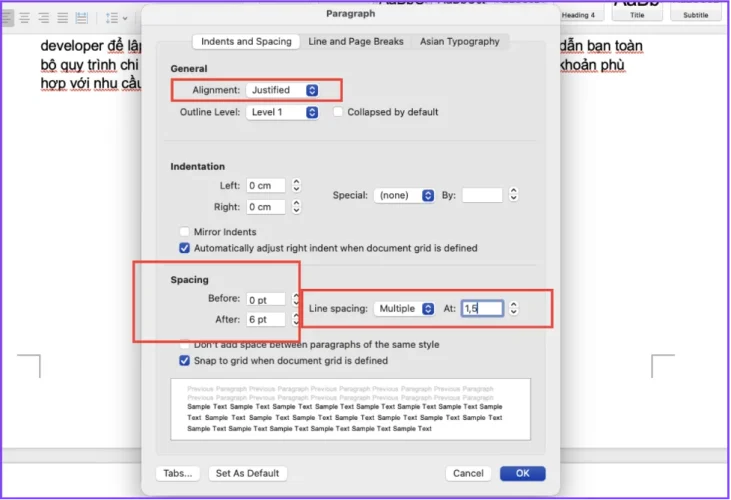Open the Outline Level dropdown
This screenshot has width=731, height=500.
(x=283, y=112)
